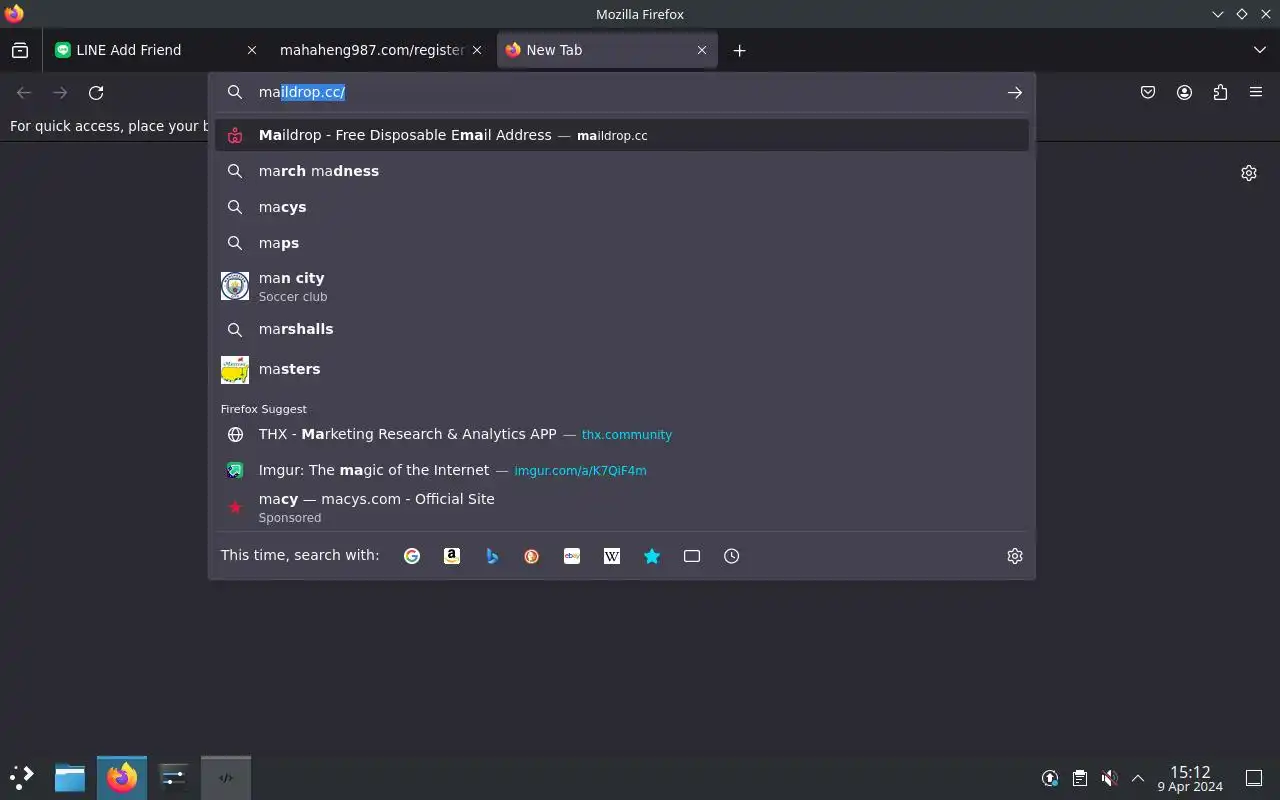Open the clipboard tray icon
The width and height of the screenshot is (1280, 800).
[1080, 778]
